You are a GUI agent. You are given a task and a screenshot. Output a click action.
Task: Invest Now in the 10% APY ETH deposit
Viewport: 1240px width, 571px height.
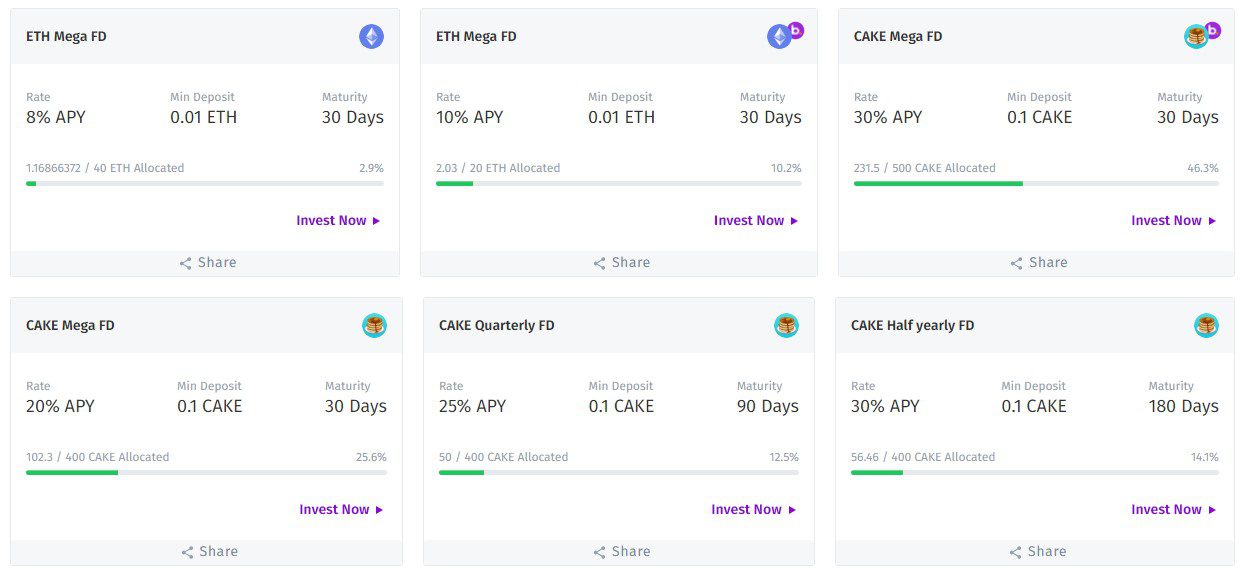coord(756,221)
